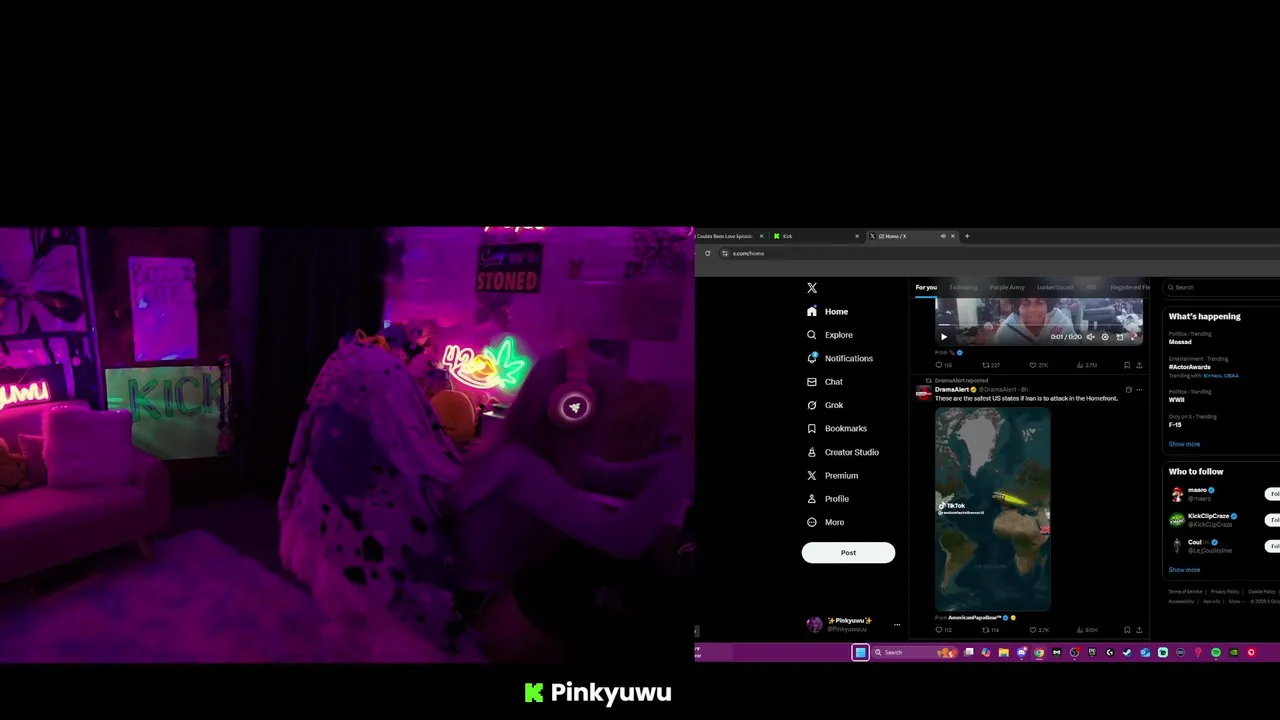Open Chat in the X sidebar

[825, 382]
